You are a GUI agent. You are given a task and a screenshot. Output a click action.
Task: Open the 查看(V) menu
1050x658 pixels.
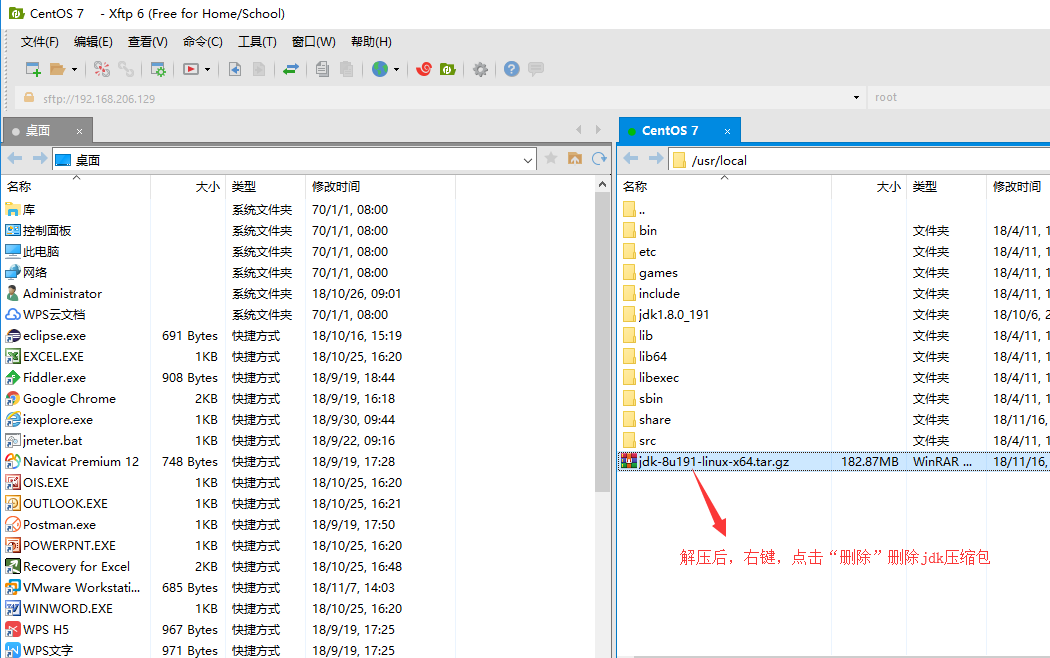tap(147, 42)
